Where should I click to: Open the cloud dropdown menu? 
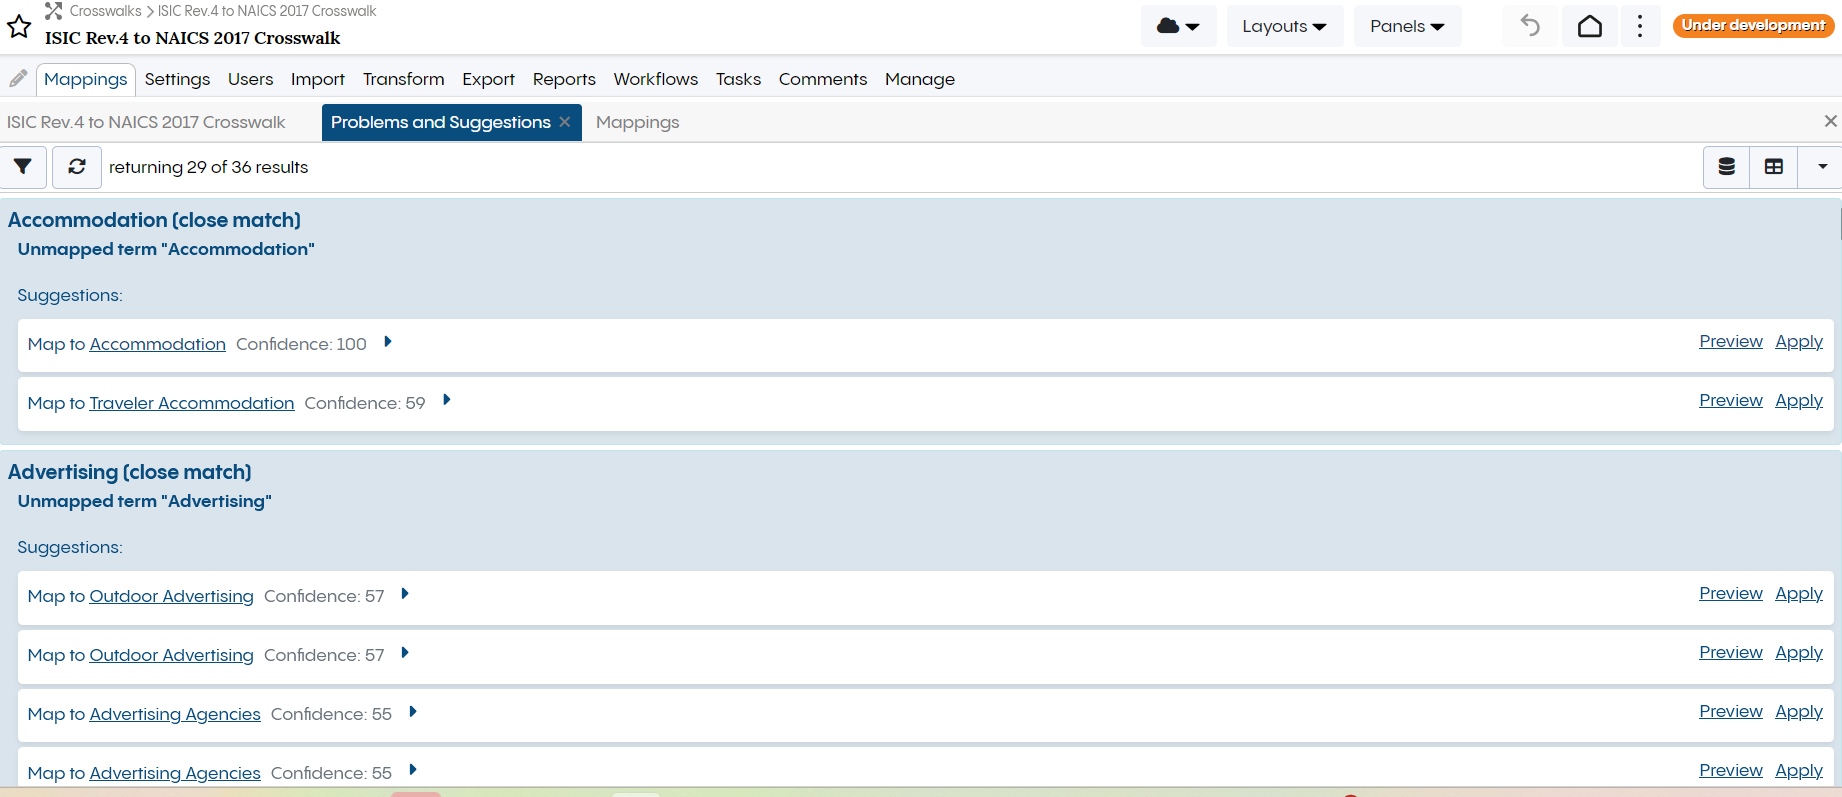click(x=1178, y=26)
